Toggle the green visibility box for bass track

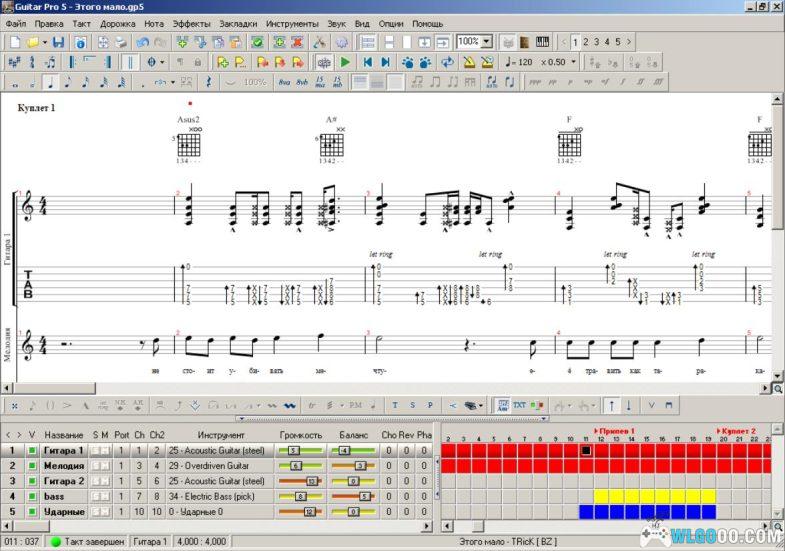[x=32, y=496]
